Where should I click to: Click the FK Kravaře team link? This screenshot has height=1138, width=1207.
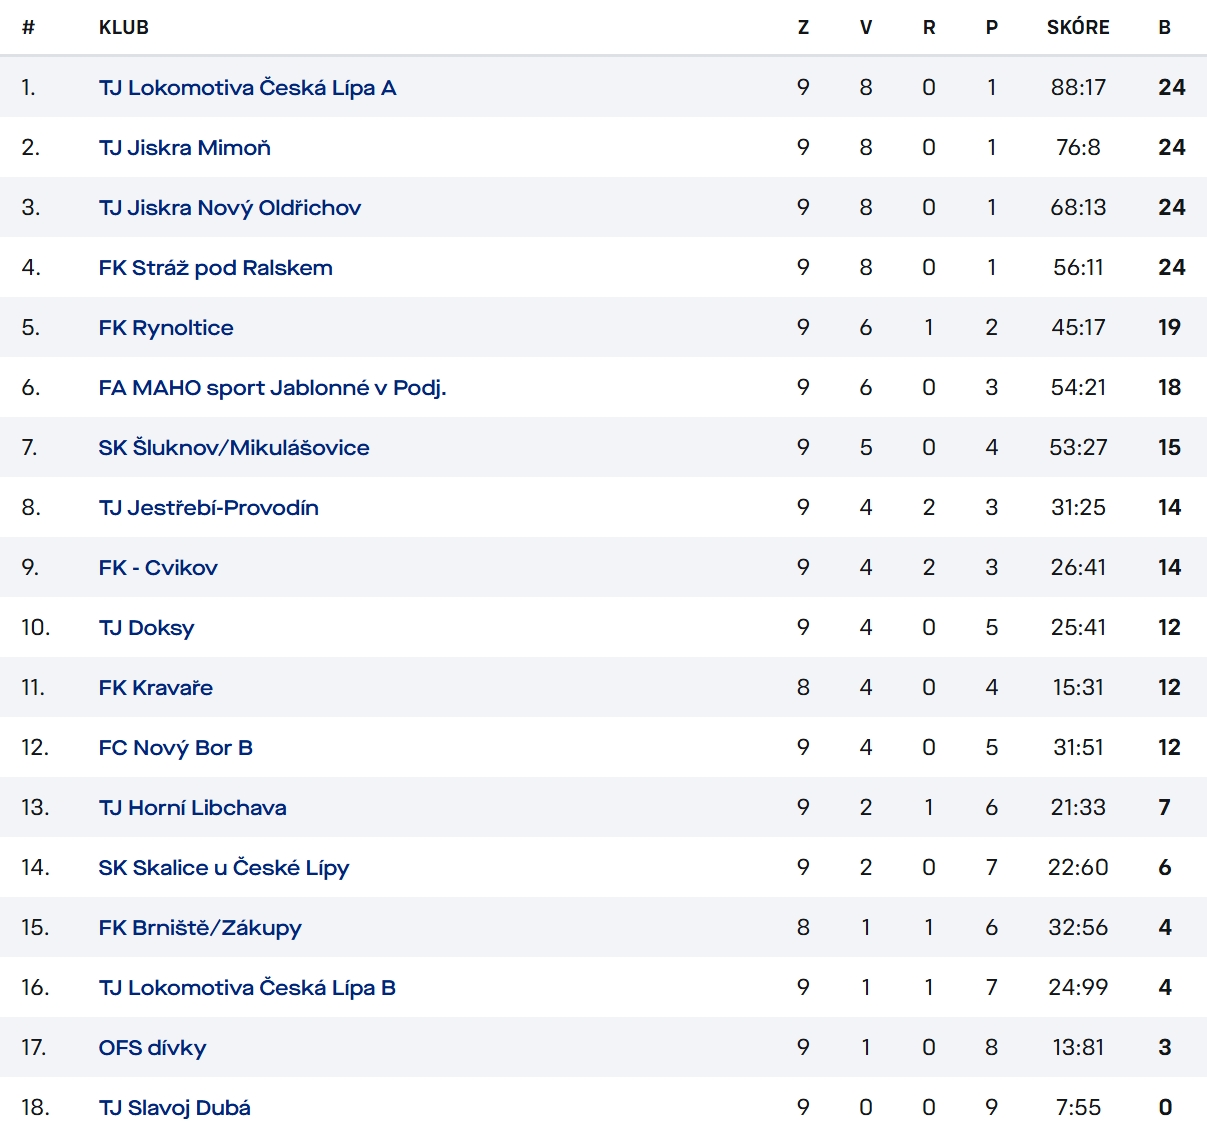click(x=155, y=688)
